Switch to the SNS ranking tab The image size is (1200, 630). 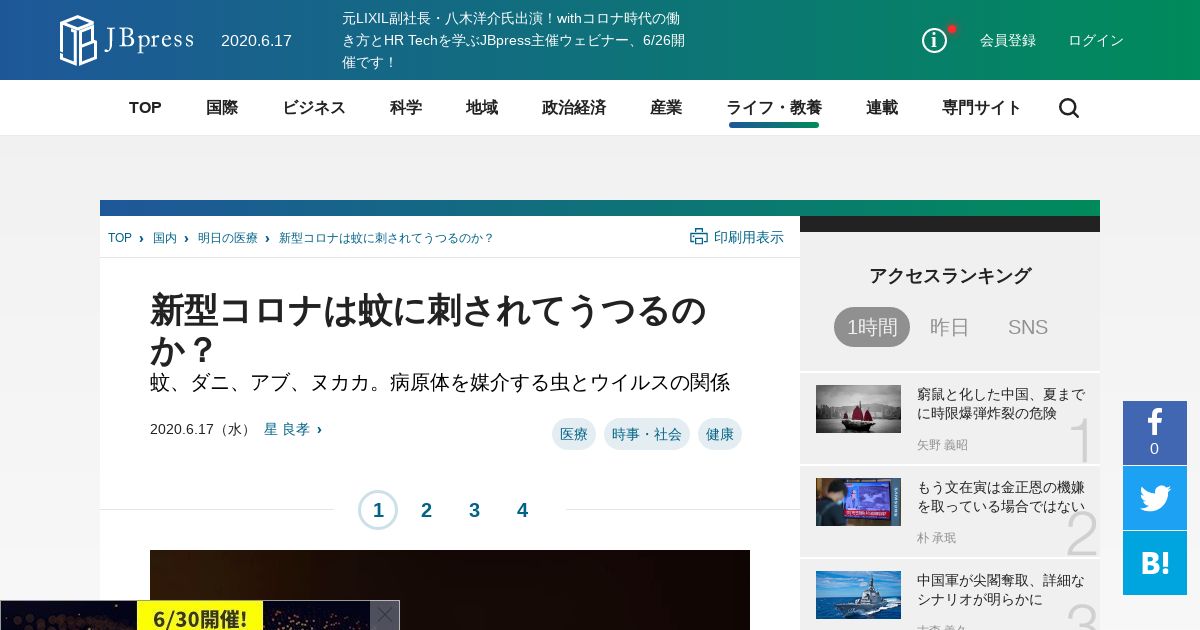coord(1028,327)
